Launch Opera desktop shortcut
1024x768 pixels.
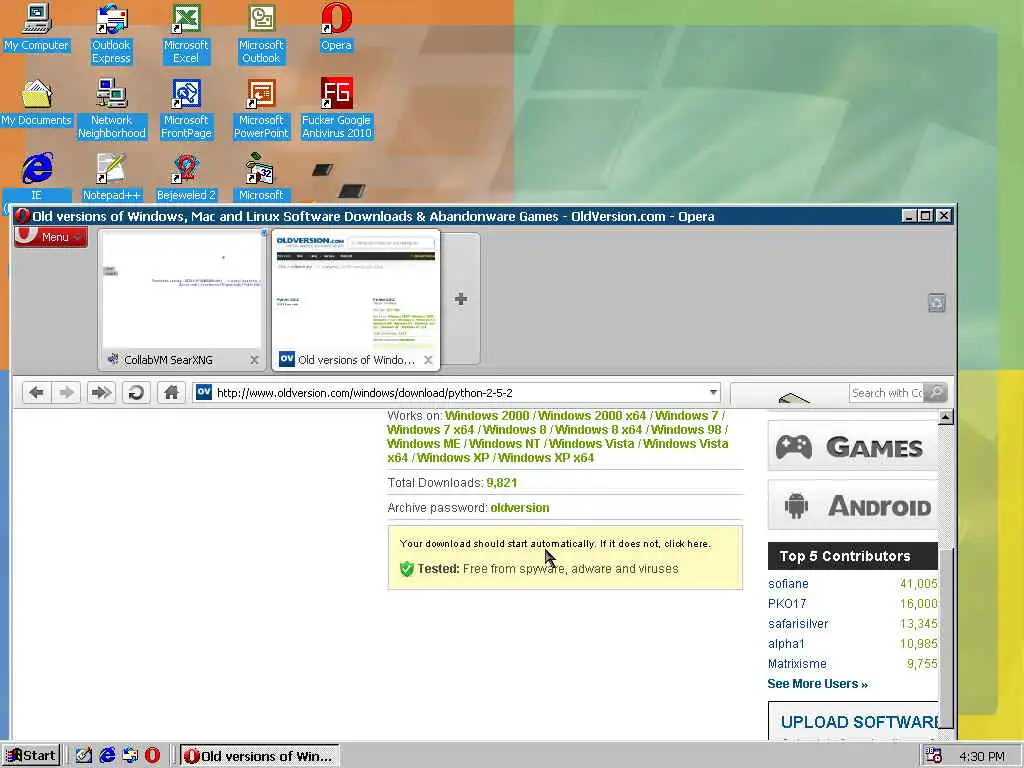pos(336,27)
